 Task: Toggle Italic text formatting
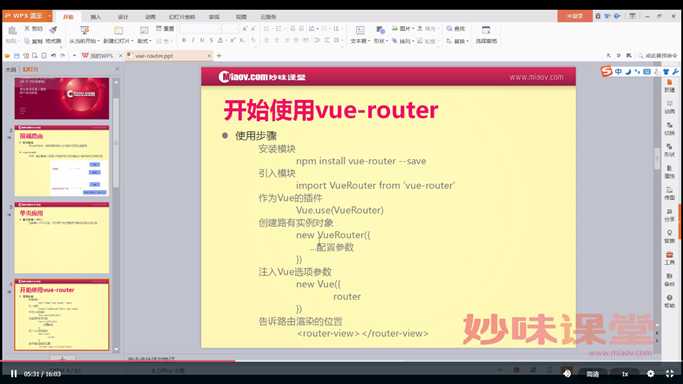193,40
